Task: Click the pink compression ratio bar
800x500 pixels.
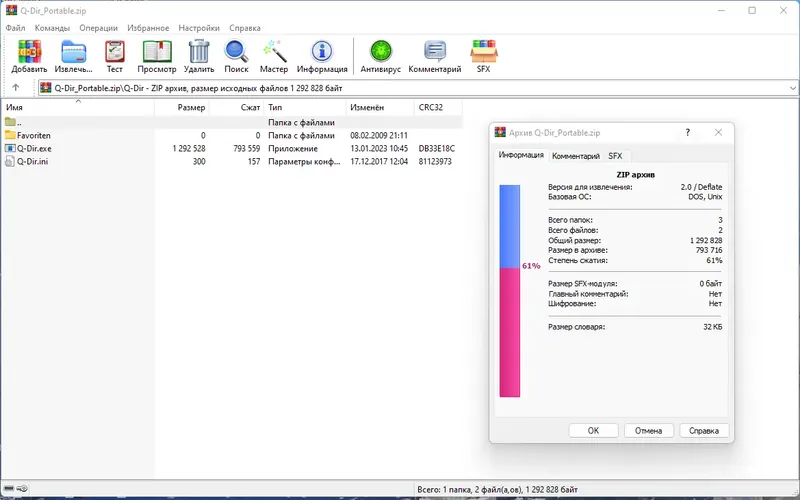Action: [510, 332]
